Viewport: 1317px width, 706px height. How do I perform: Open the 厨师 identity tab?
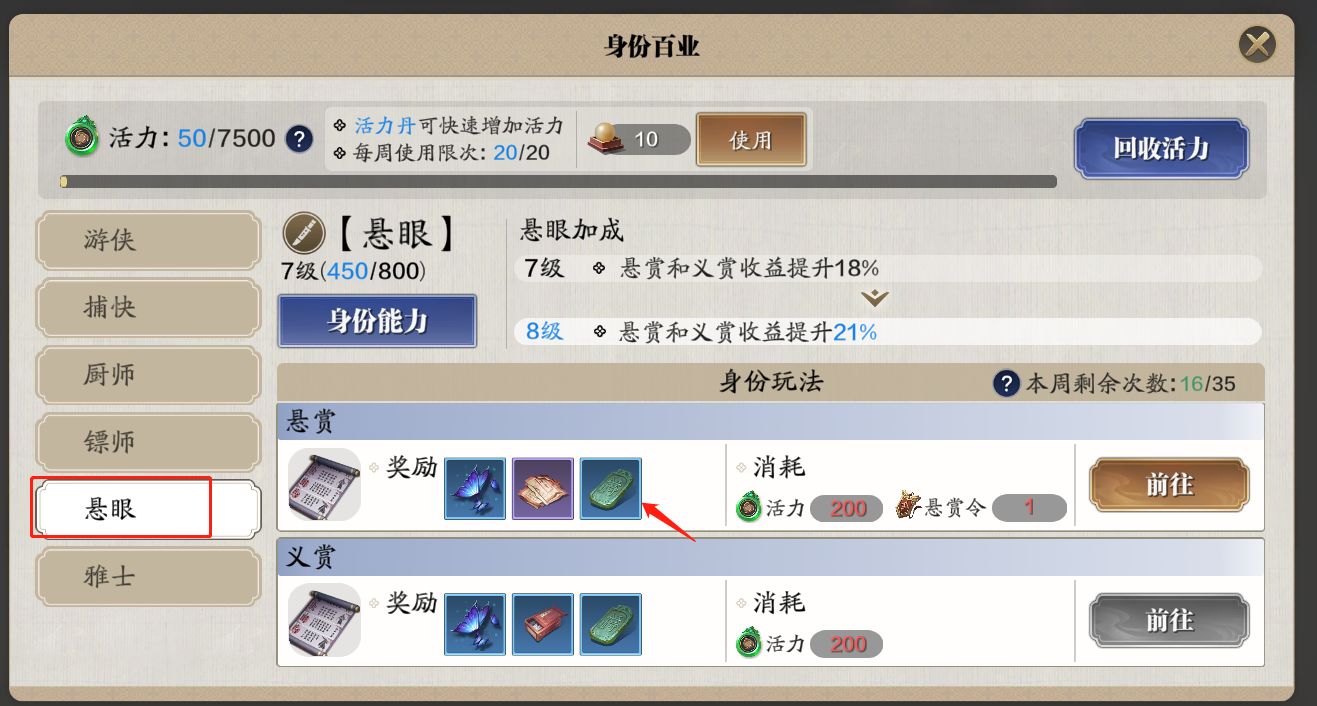(148, 375)
